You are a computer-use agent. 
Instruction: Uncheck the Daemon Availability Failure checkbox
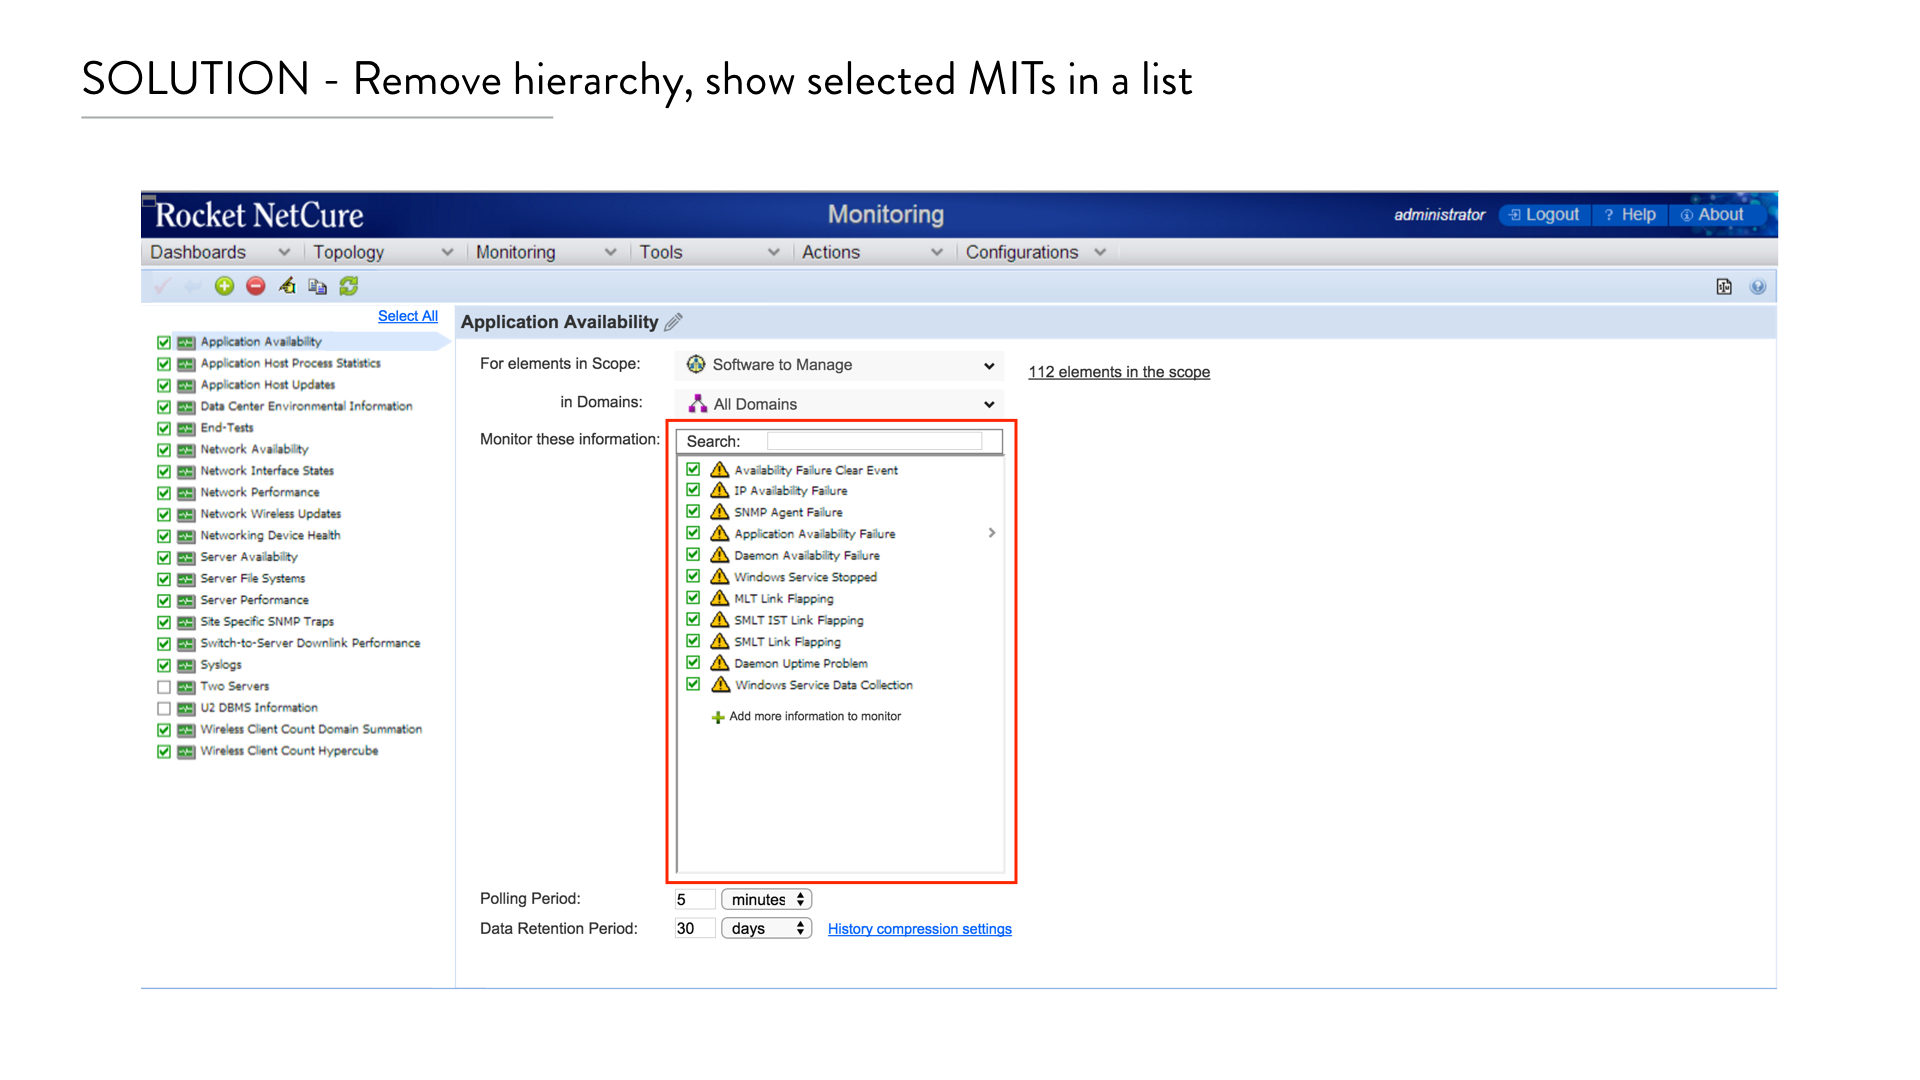[693, 554]
